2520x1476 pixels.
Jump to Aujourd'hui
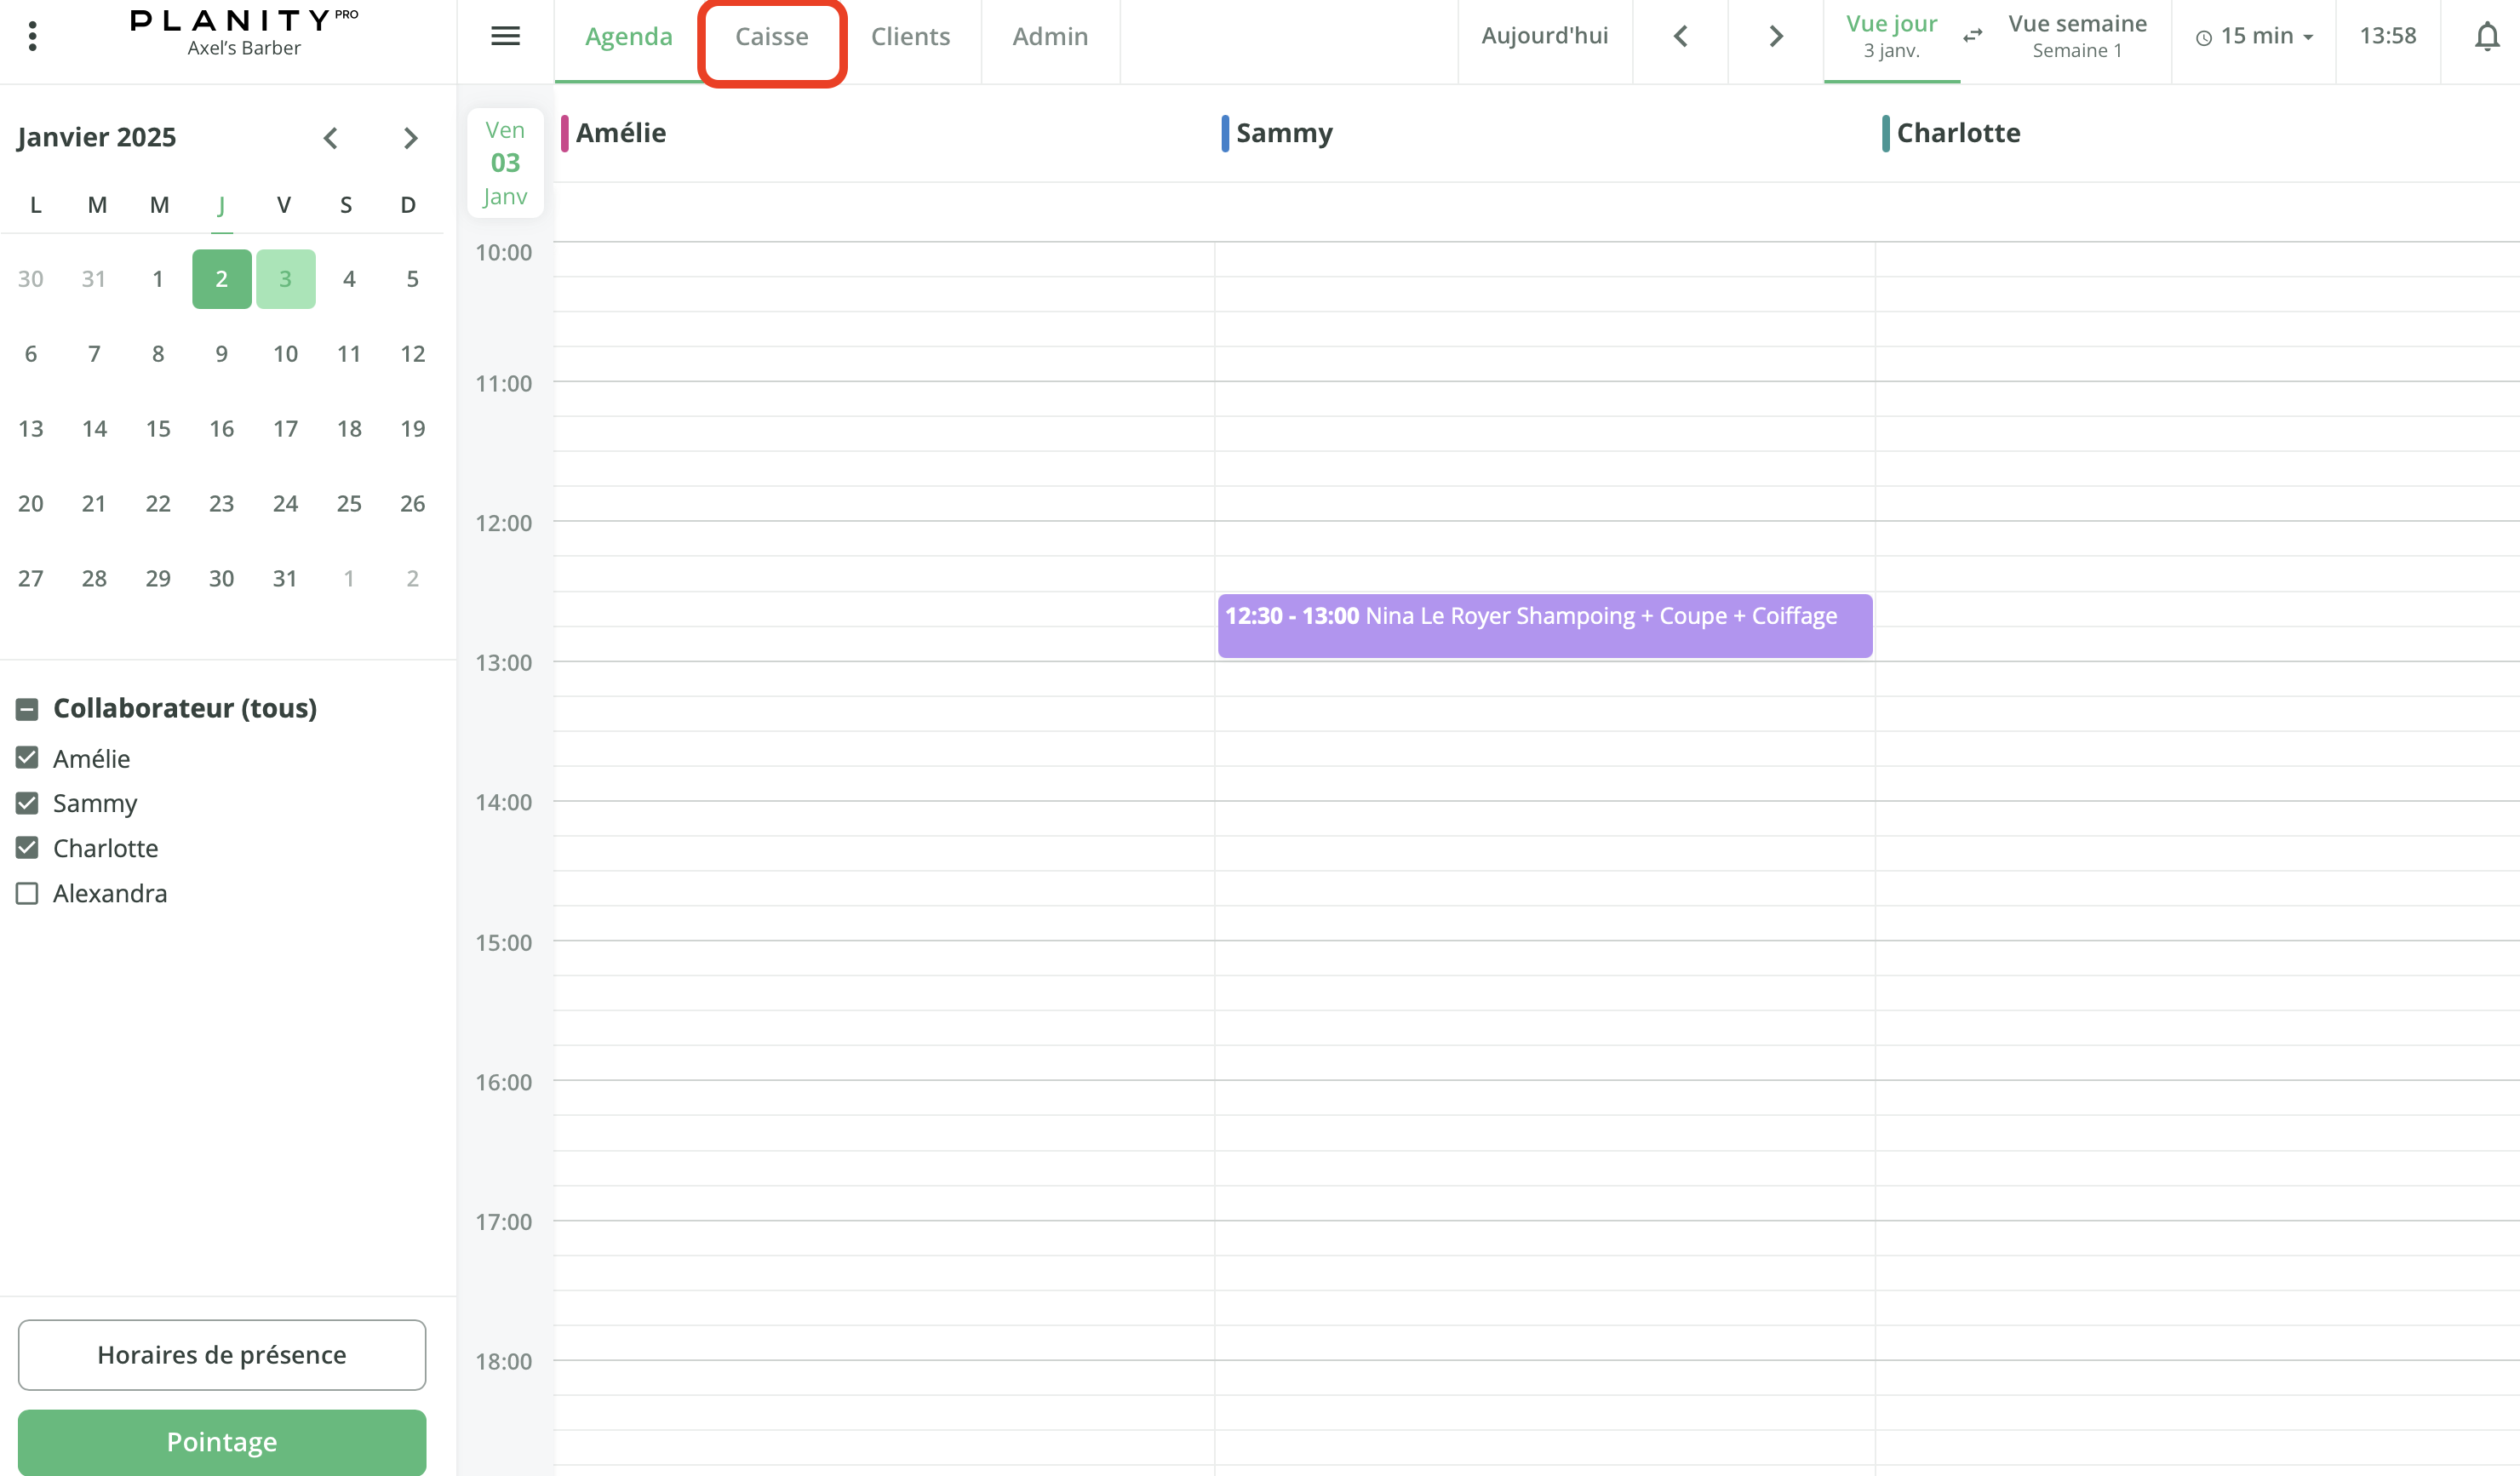click(x=1544, y=36)
